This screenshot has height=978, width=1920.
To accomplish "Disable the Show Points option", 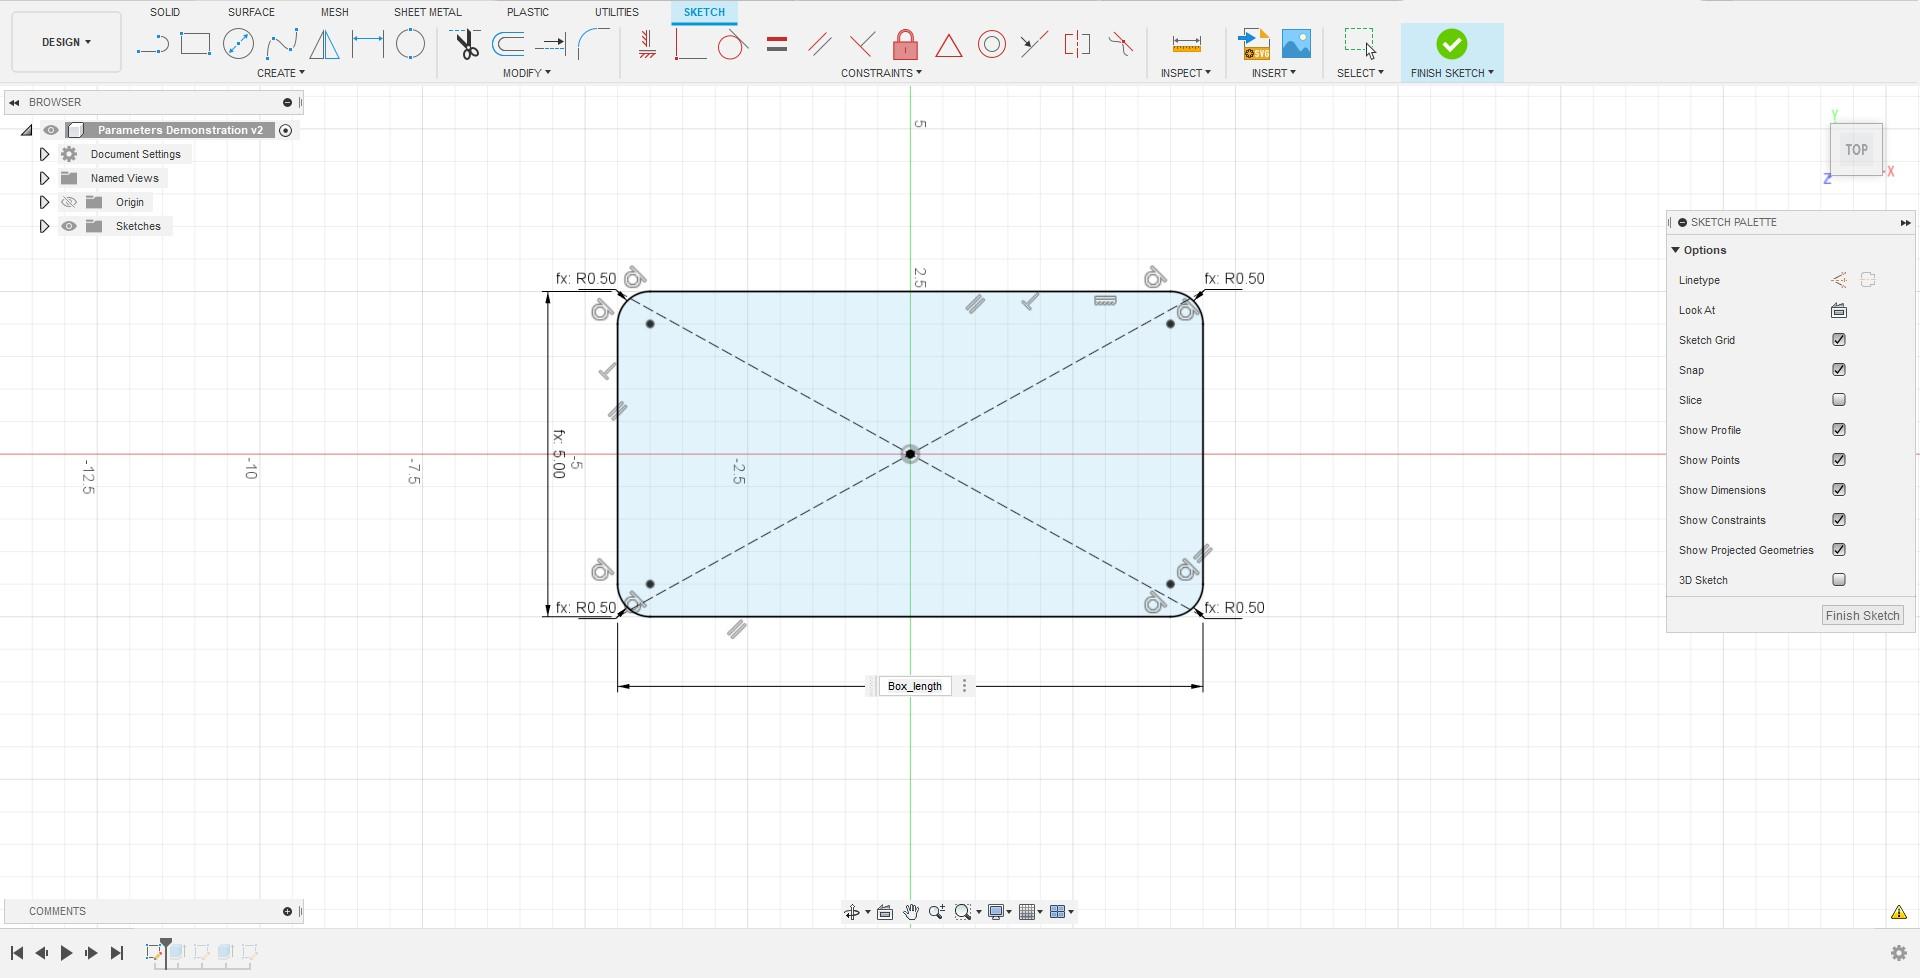I will (x=1840, y=459).
